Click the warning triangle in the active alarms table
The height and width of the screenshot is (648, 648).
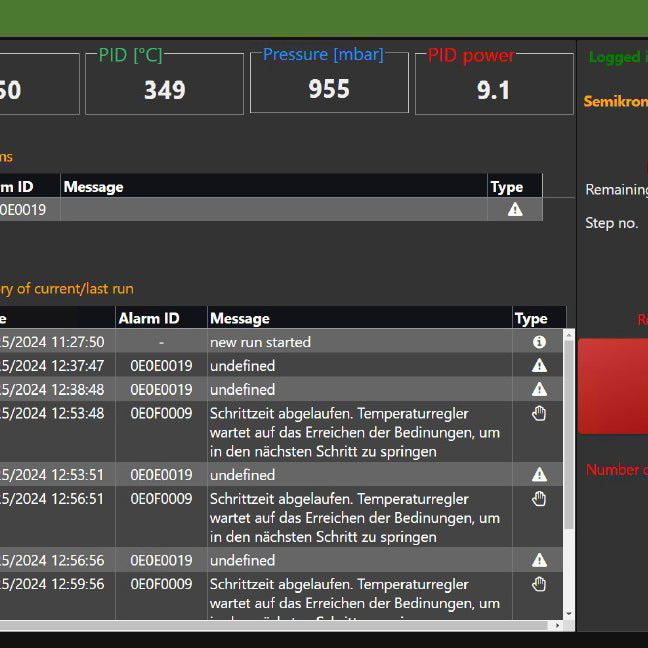[515, 210]
